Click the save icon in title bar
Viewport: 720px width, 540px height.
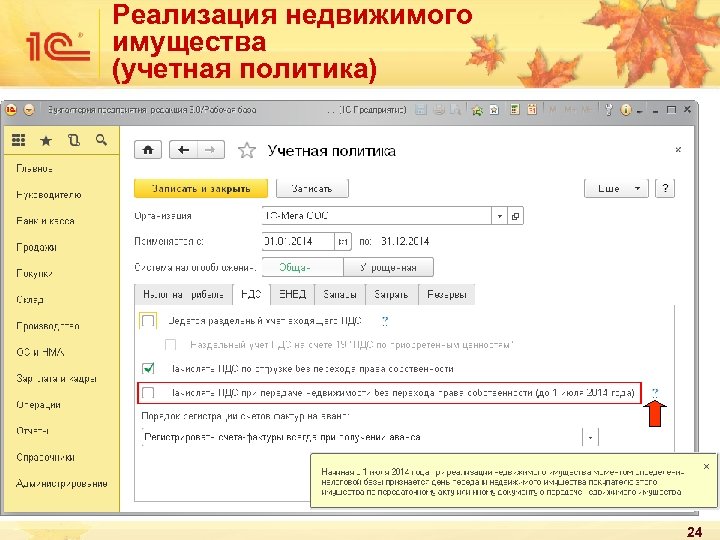click(421, 110)
